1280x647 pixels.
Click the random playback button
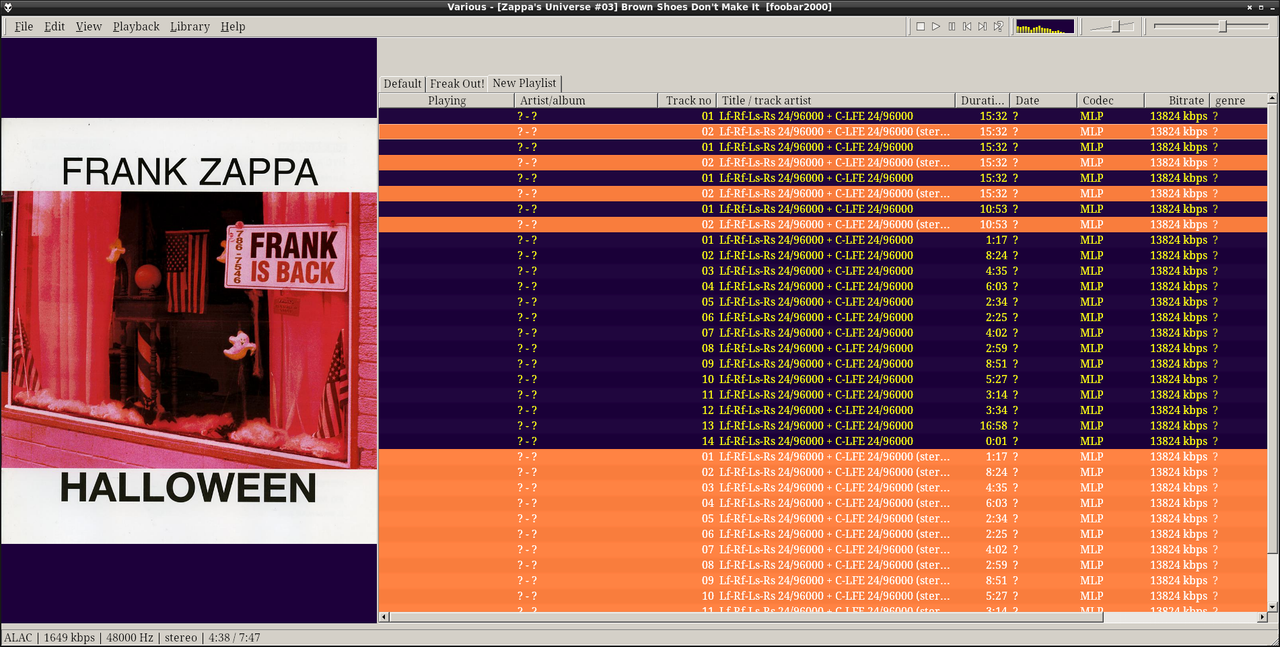click(x=998, y=27)
